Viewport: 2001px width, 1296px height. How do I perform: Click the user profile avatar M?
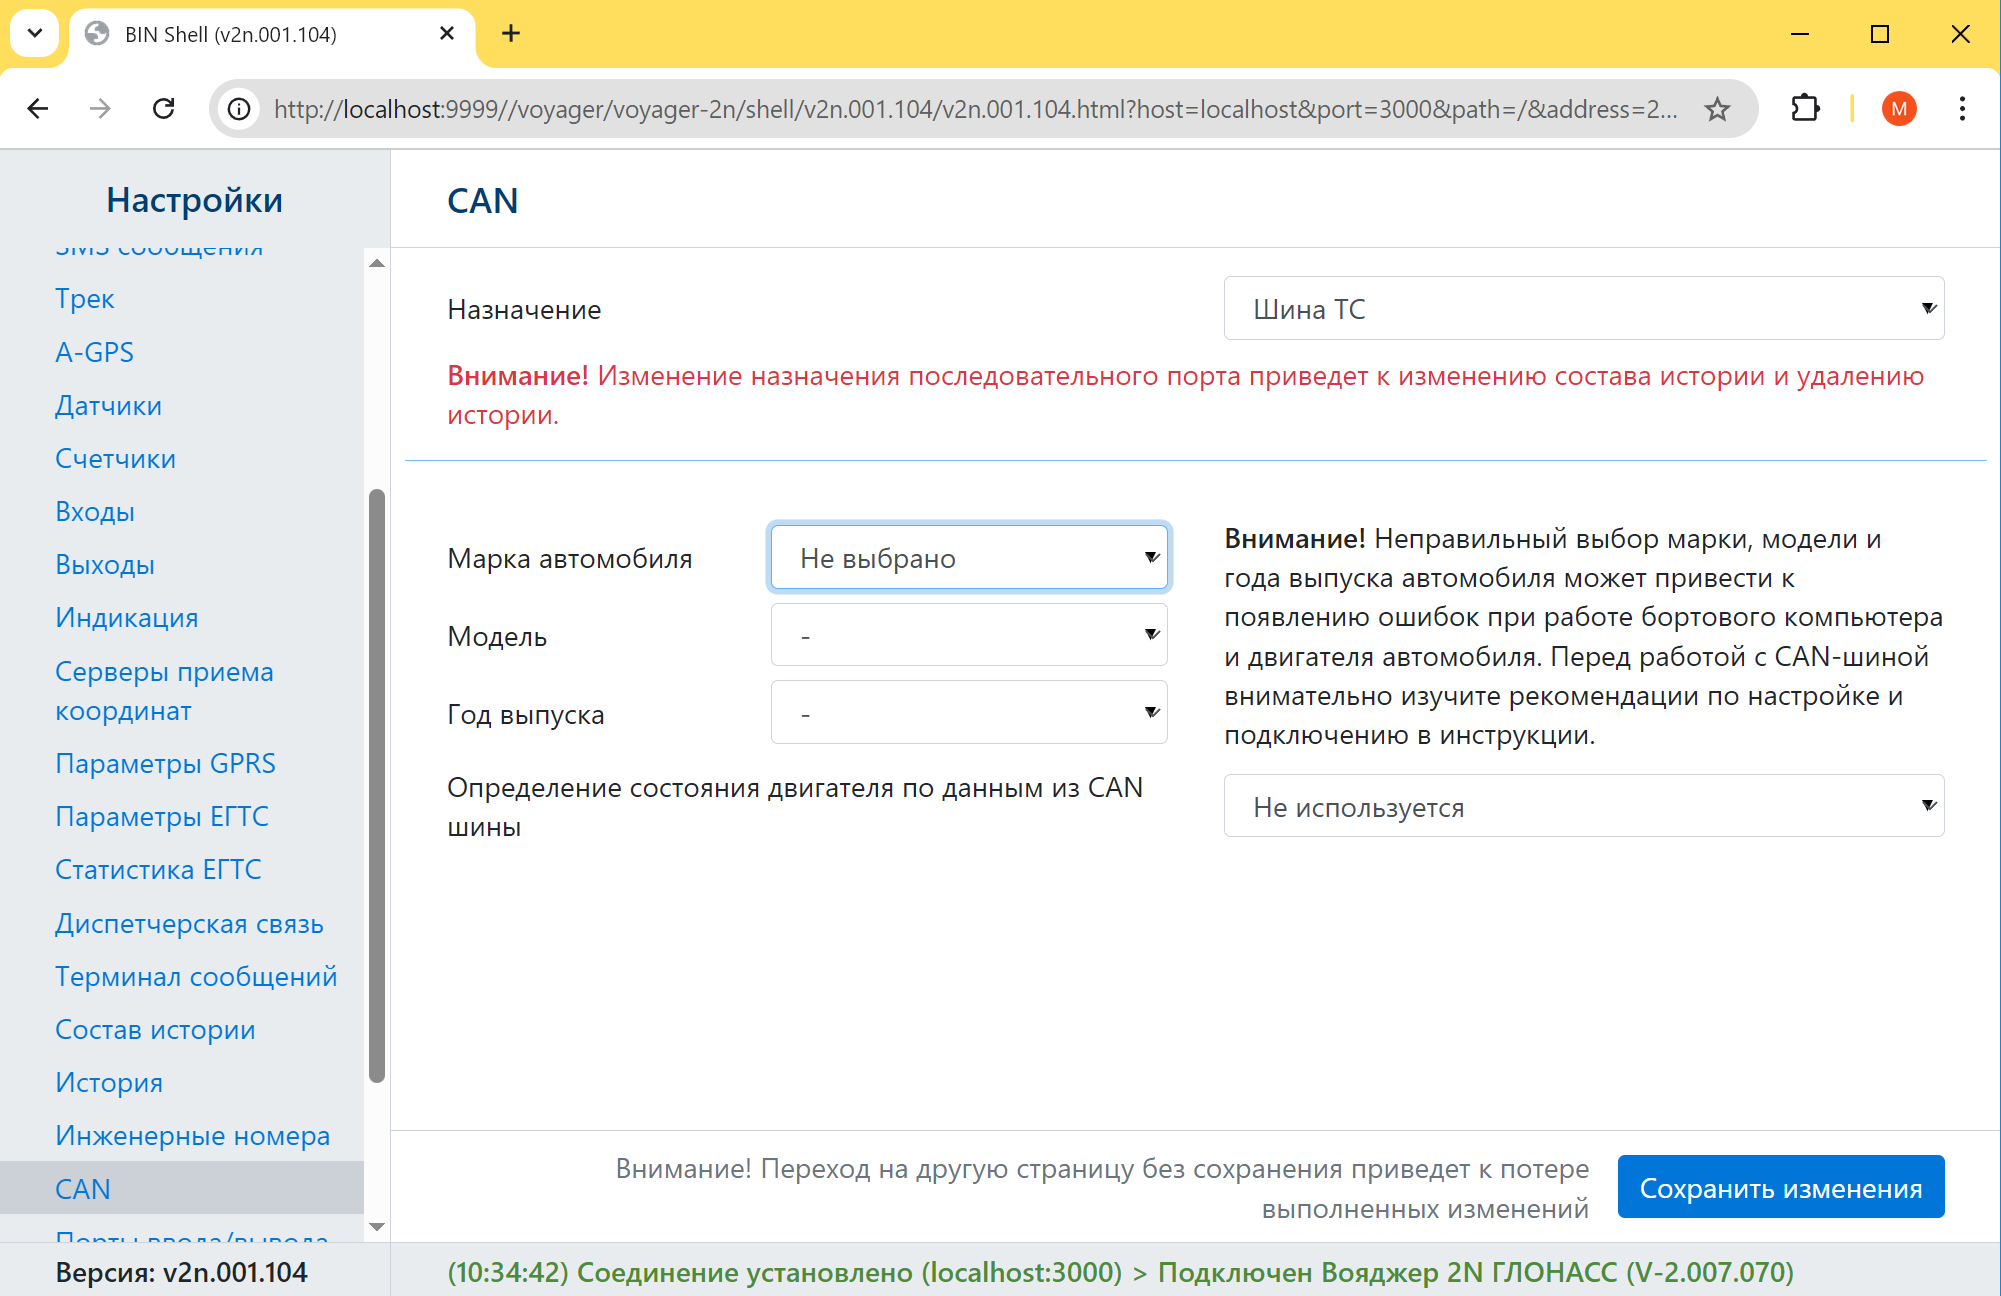pos(1898,109)
